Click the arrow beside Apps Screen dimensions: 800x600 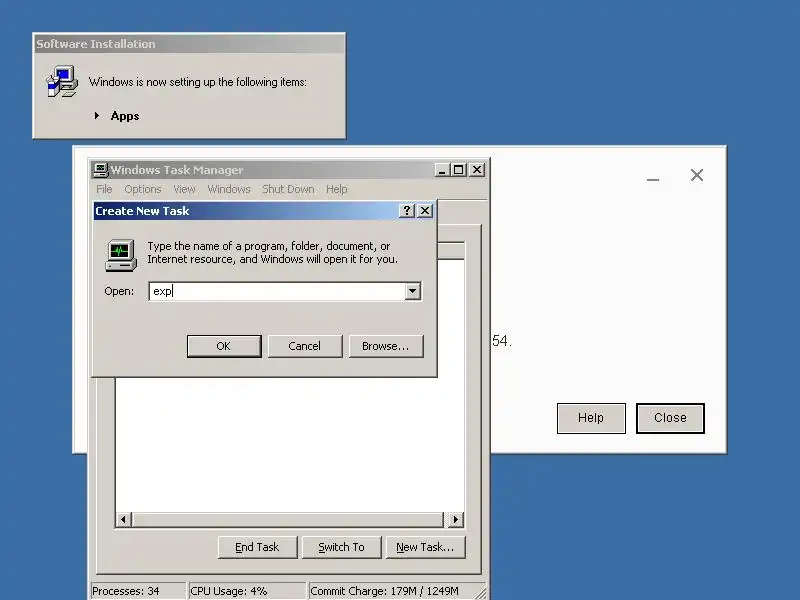[97, 116]
